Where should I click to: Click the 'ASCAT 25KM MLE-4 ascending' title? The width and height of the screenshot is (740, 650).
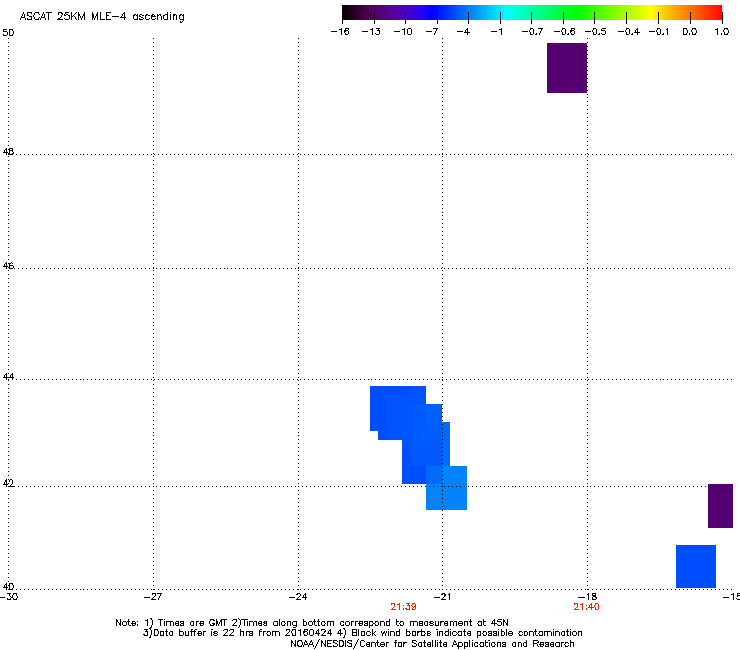click(102, 17)
